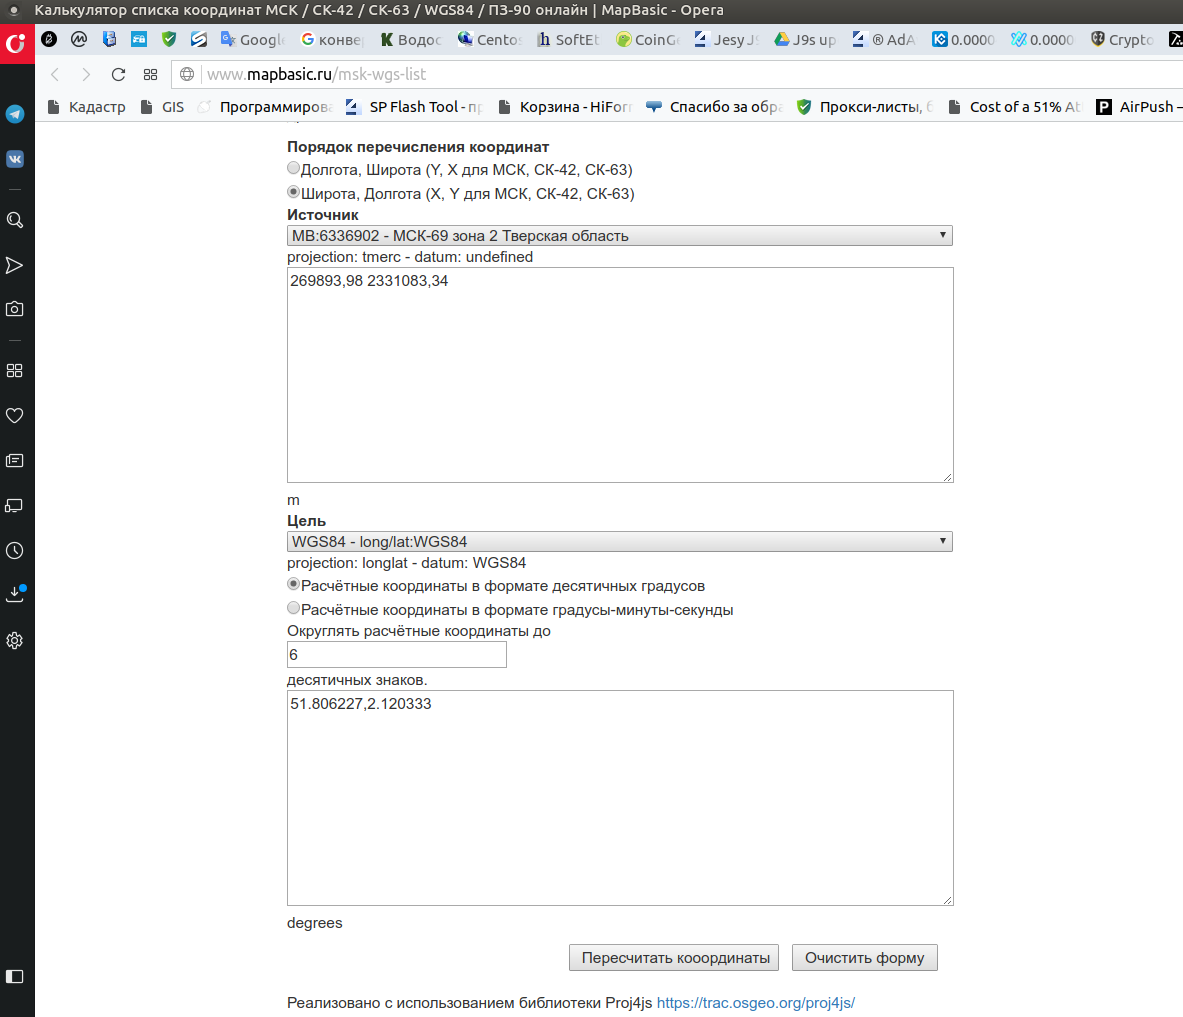Open the Google Translate pinned tab

point(254,39)
